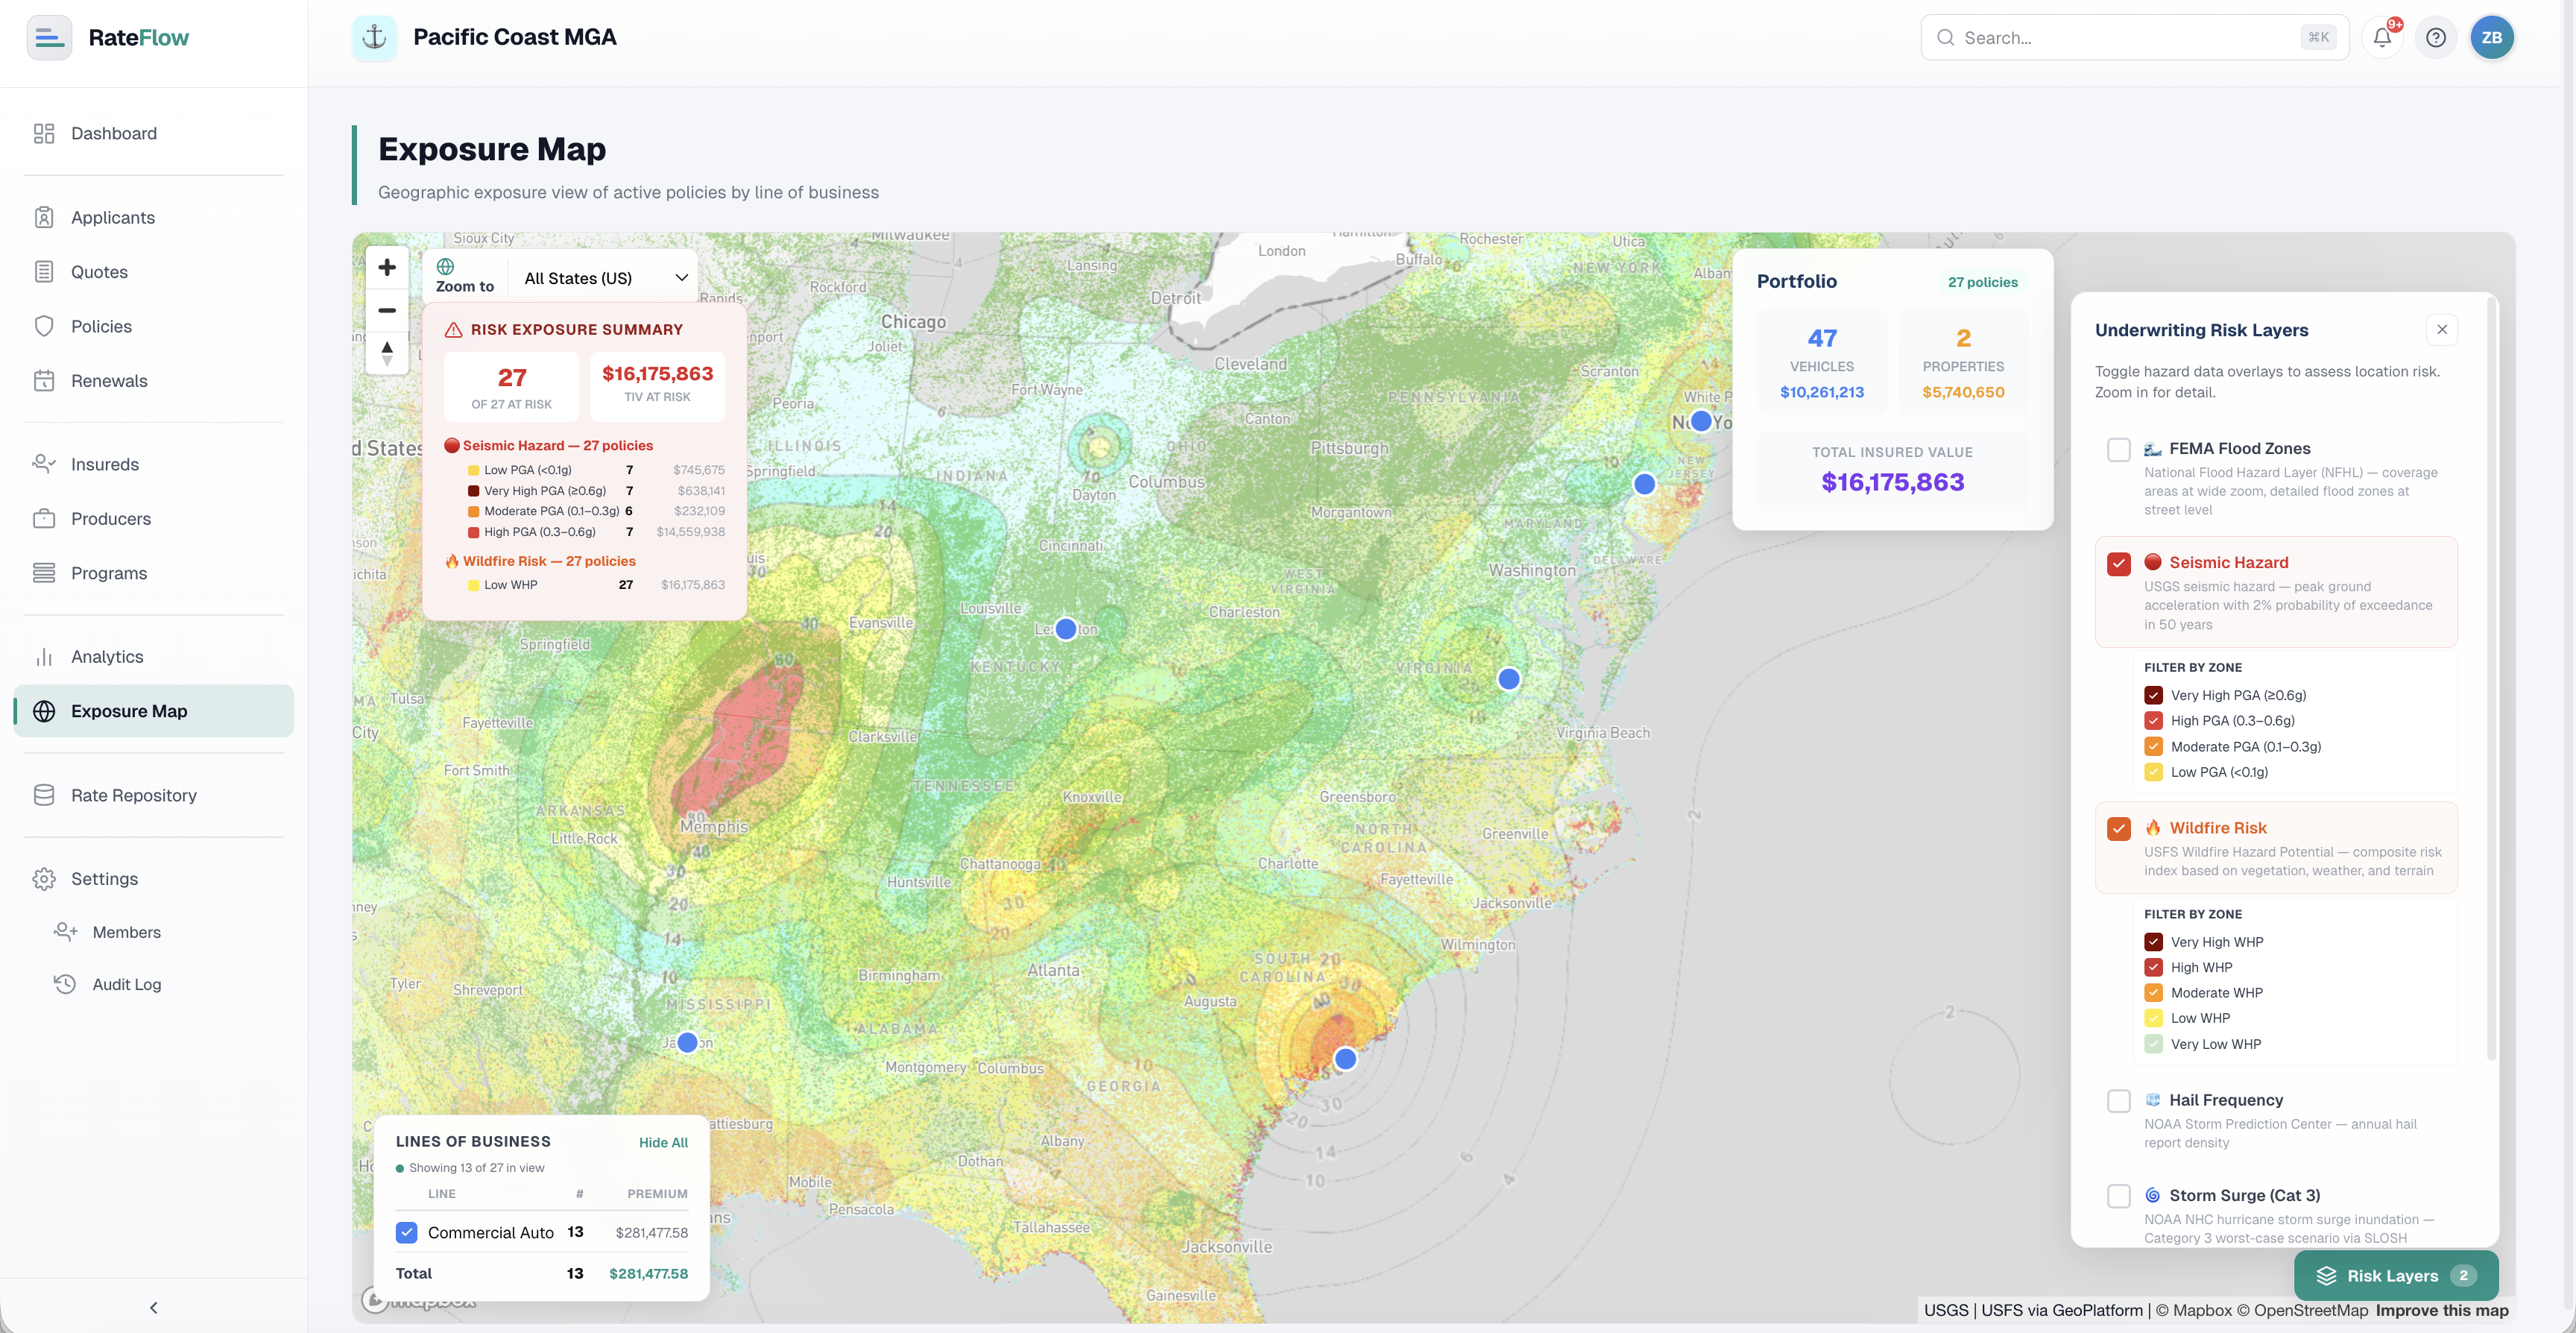The height and width of the screenshot is (1333, 2576).
Task: Click the map marker near Lexington
Action: tap(1066, 629)
